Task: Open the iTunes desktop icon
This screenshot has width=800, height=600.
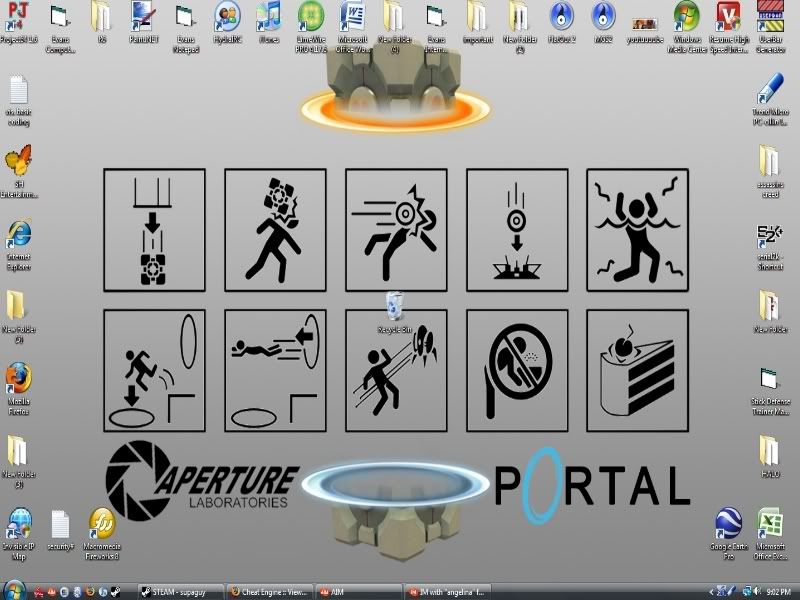Action: [x=268, y=16]
